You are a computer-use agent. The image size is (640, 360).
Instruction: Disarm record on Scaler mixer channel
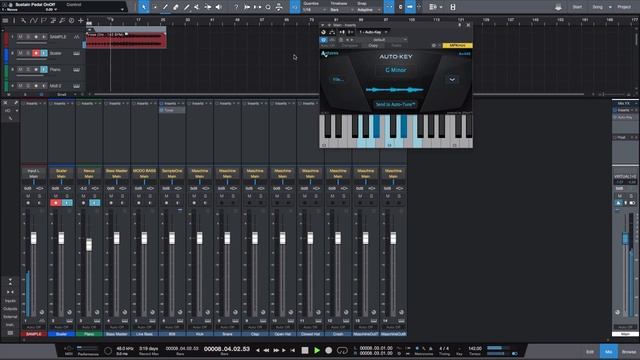[x=56, y=203]
